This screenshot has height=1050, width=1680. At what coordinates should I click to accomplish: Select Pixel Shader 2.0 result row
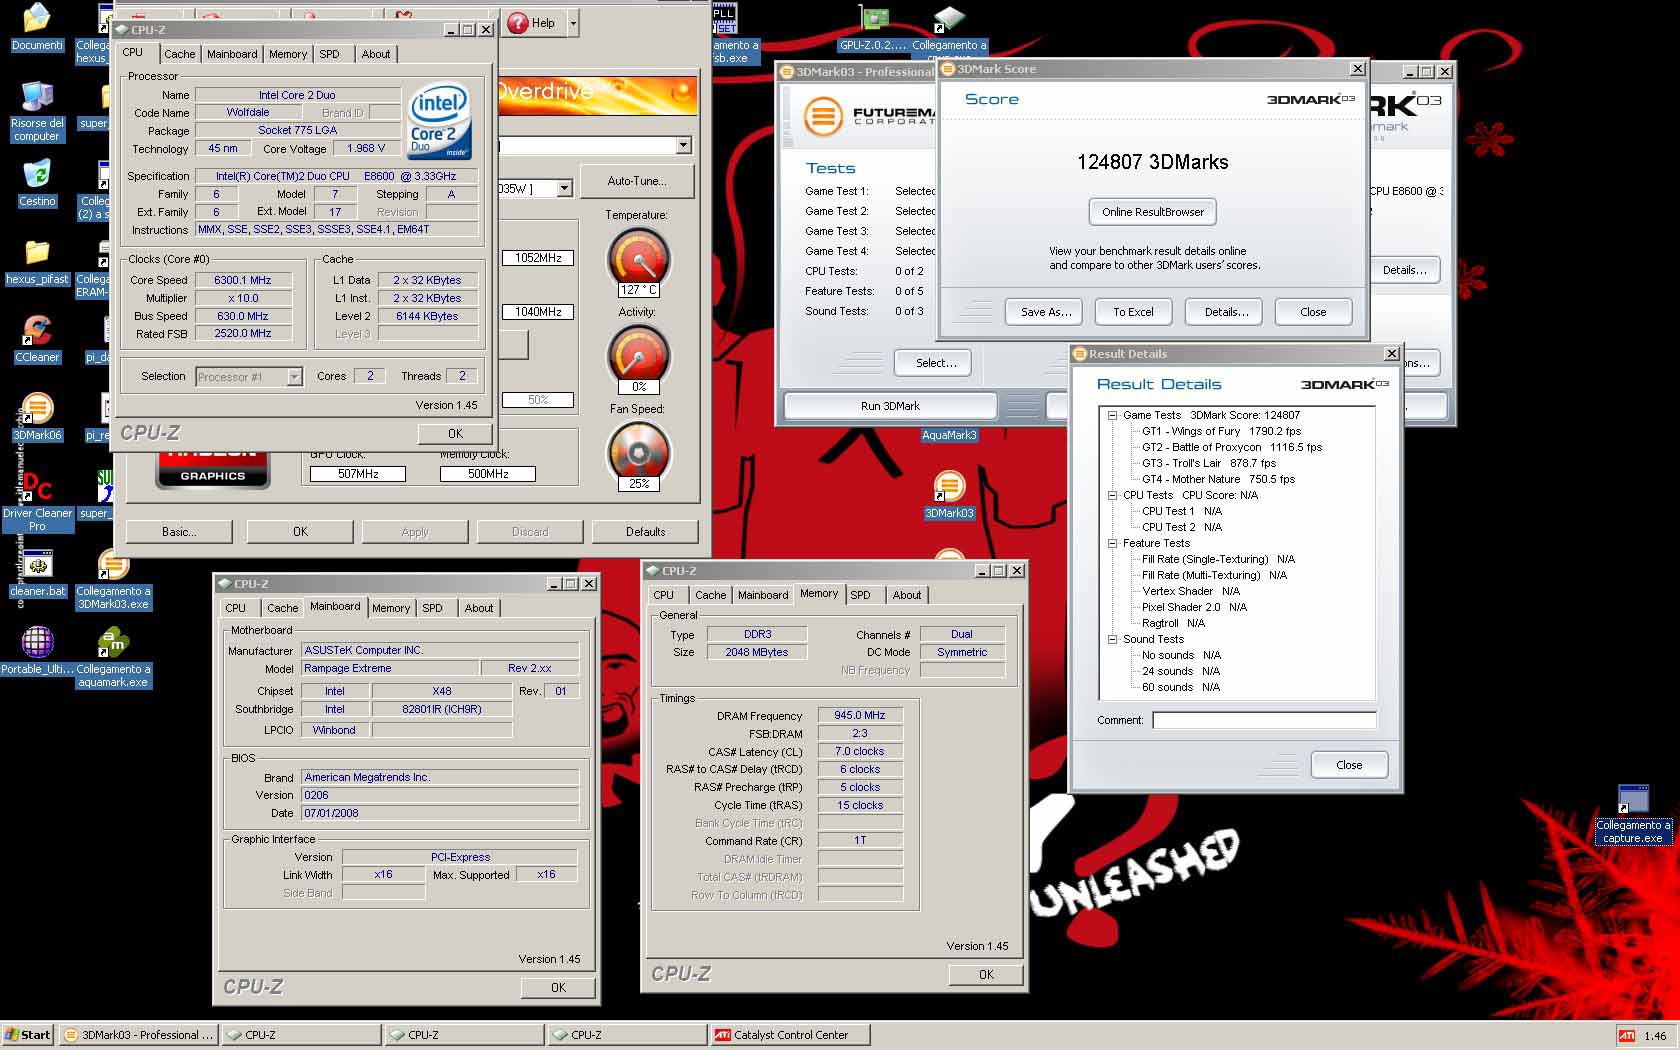(1194, 607)
